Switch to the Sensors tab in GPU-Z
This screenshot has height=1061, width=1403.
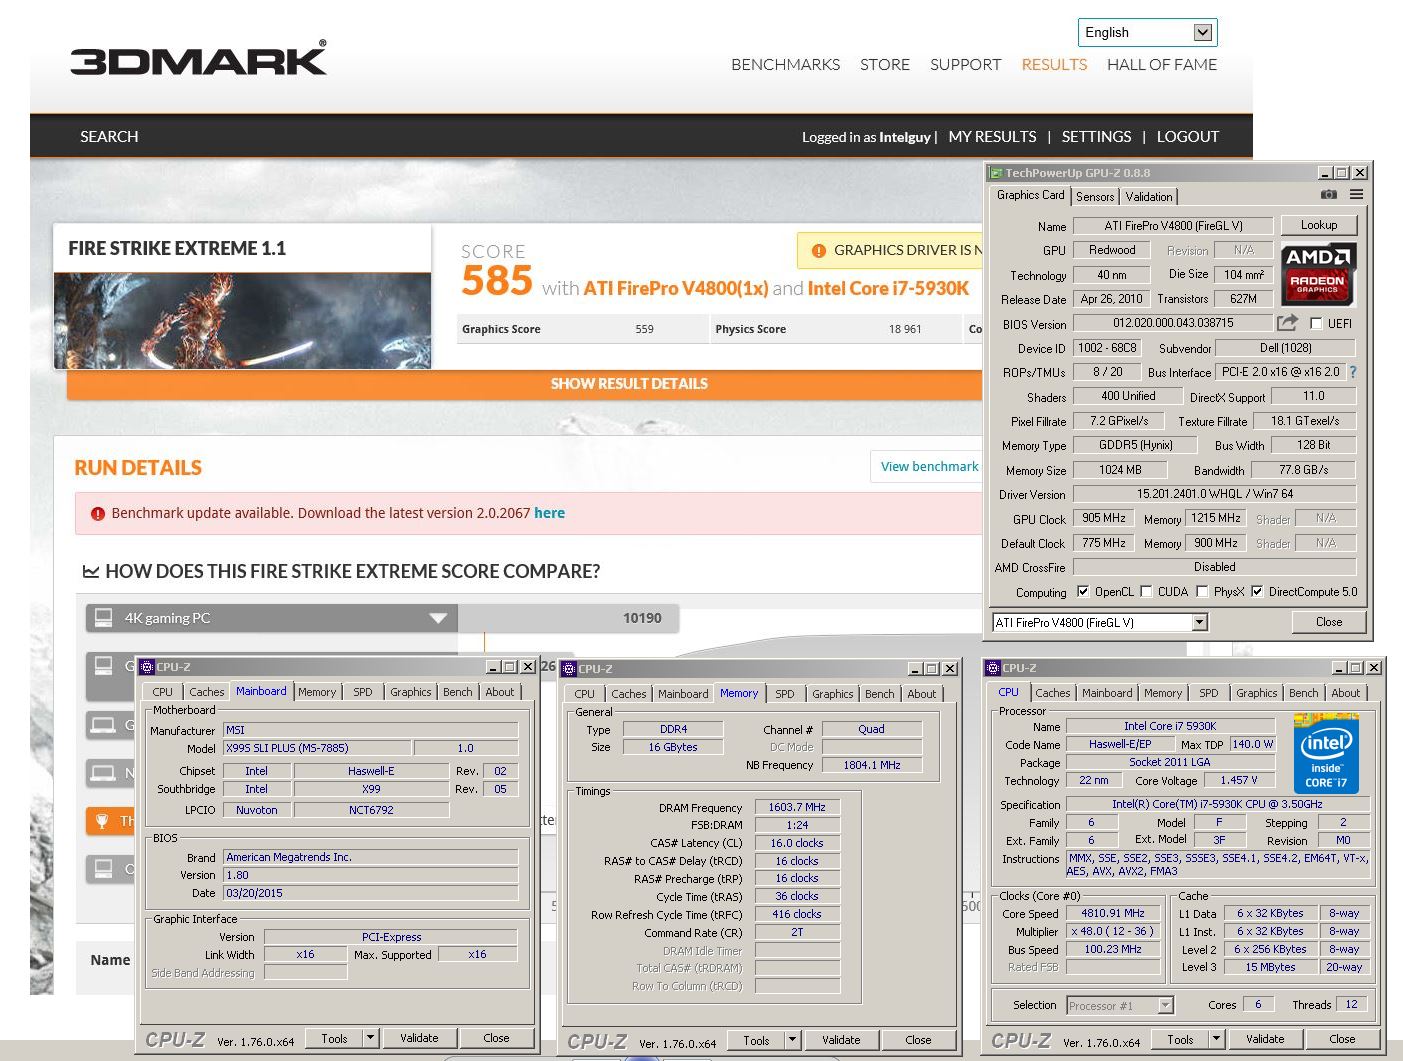click(1095, 197)
